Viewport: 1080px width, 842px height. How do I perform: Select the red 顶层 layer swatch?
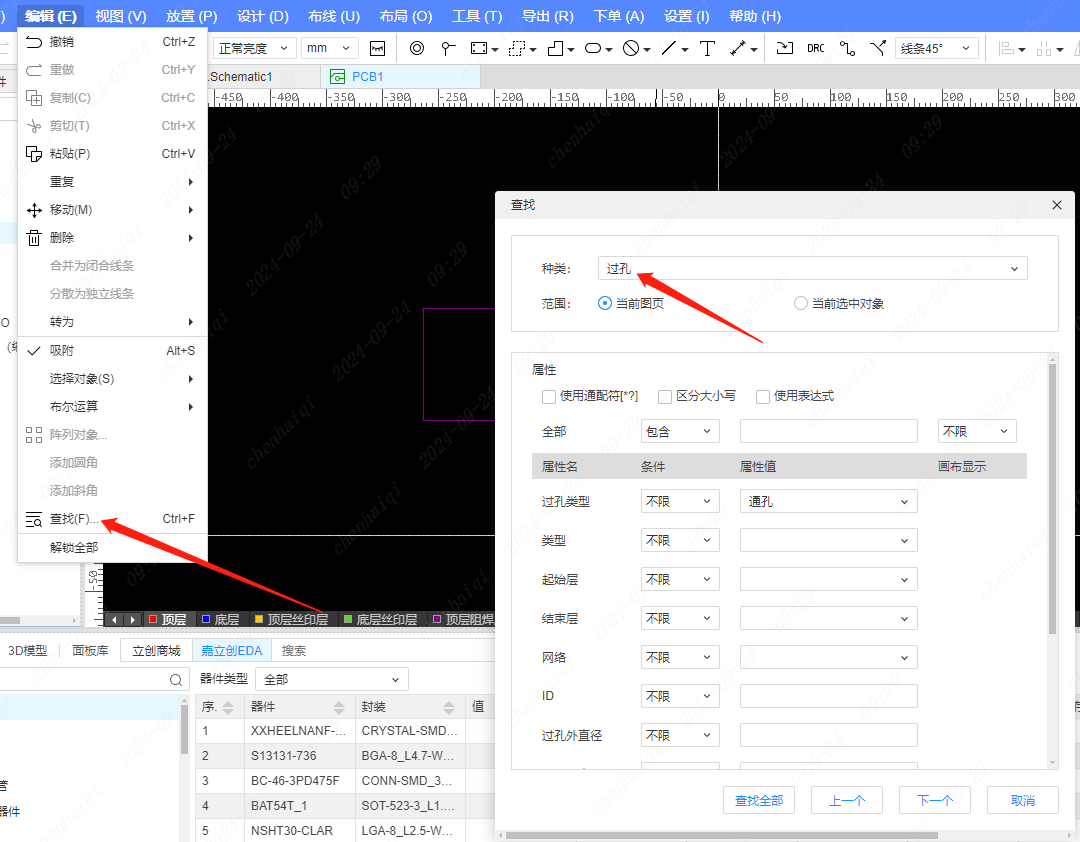point(153,620)
